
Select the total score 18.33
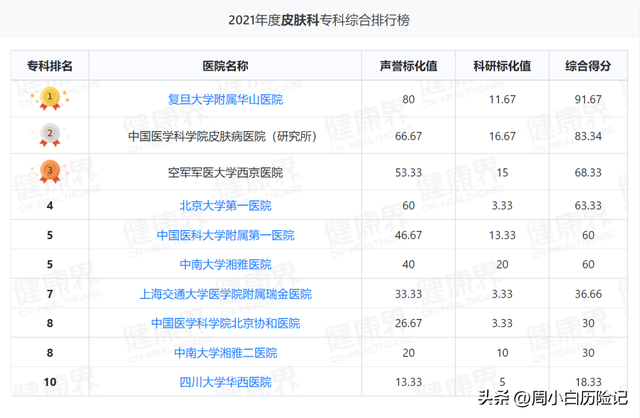pos(588,382)
